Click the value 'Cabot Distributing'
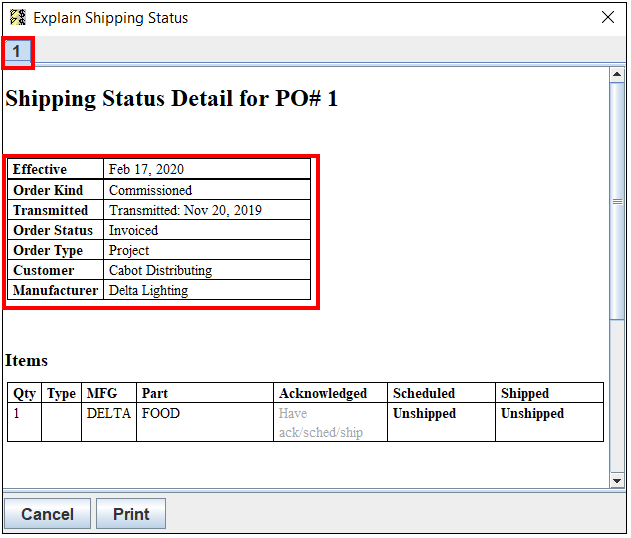The width and height of the screenshot is (631, 538). tap(161, 270)
